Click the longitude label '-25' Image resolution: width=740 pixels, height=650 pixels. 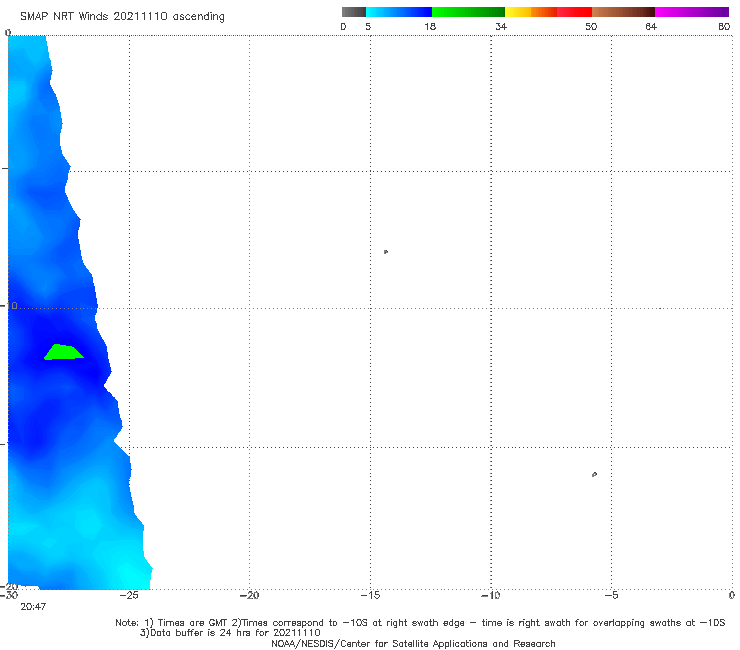click(129, 596)
